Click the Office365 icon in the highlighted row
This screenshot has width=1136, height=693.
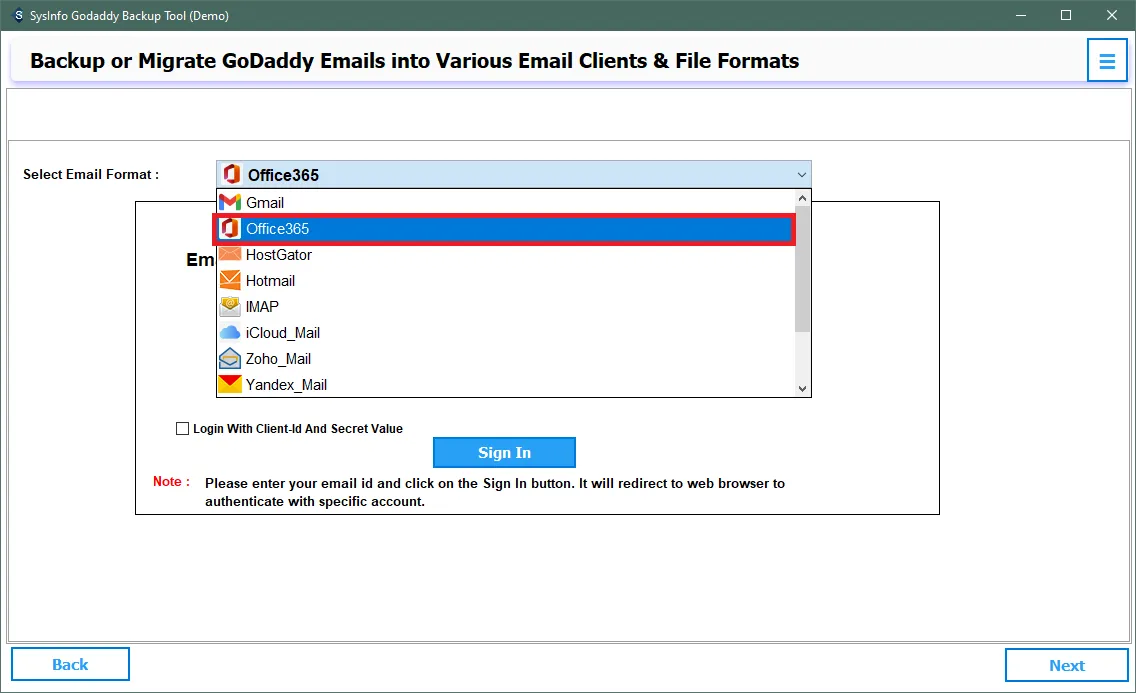230,228
